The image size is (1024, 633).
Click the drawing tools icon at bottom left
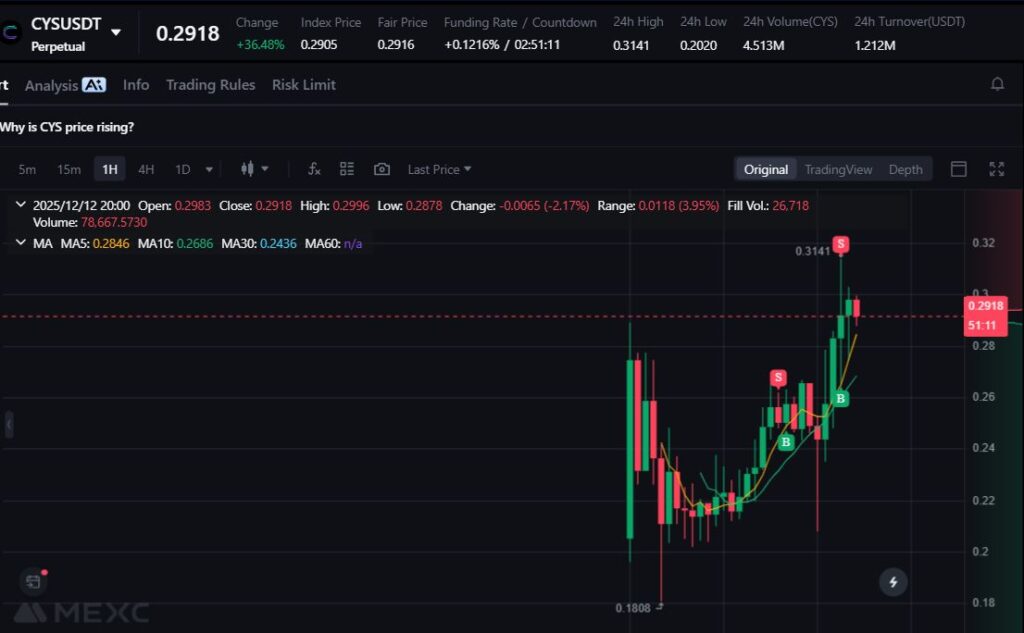click(x=34, y=580)
